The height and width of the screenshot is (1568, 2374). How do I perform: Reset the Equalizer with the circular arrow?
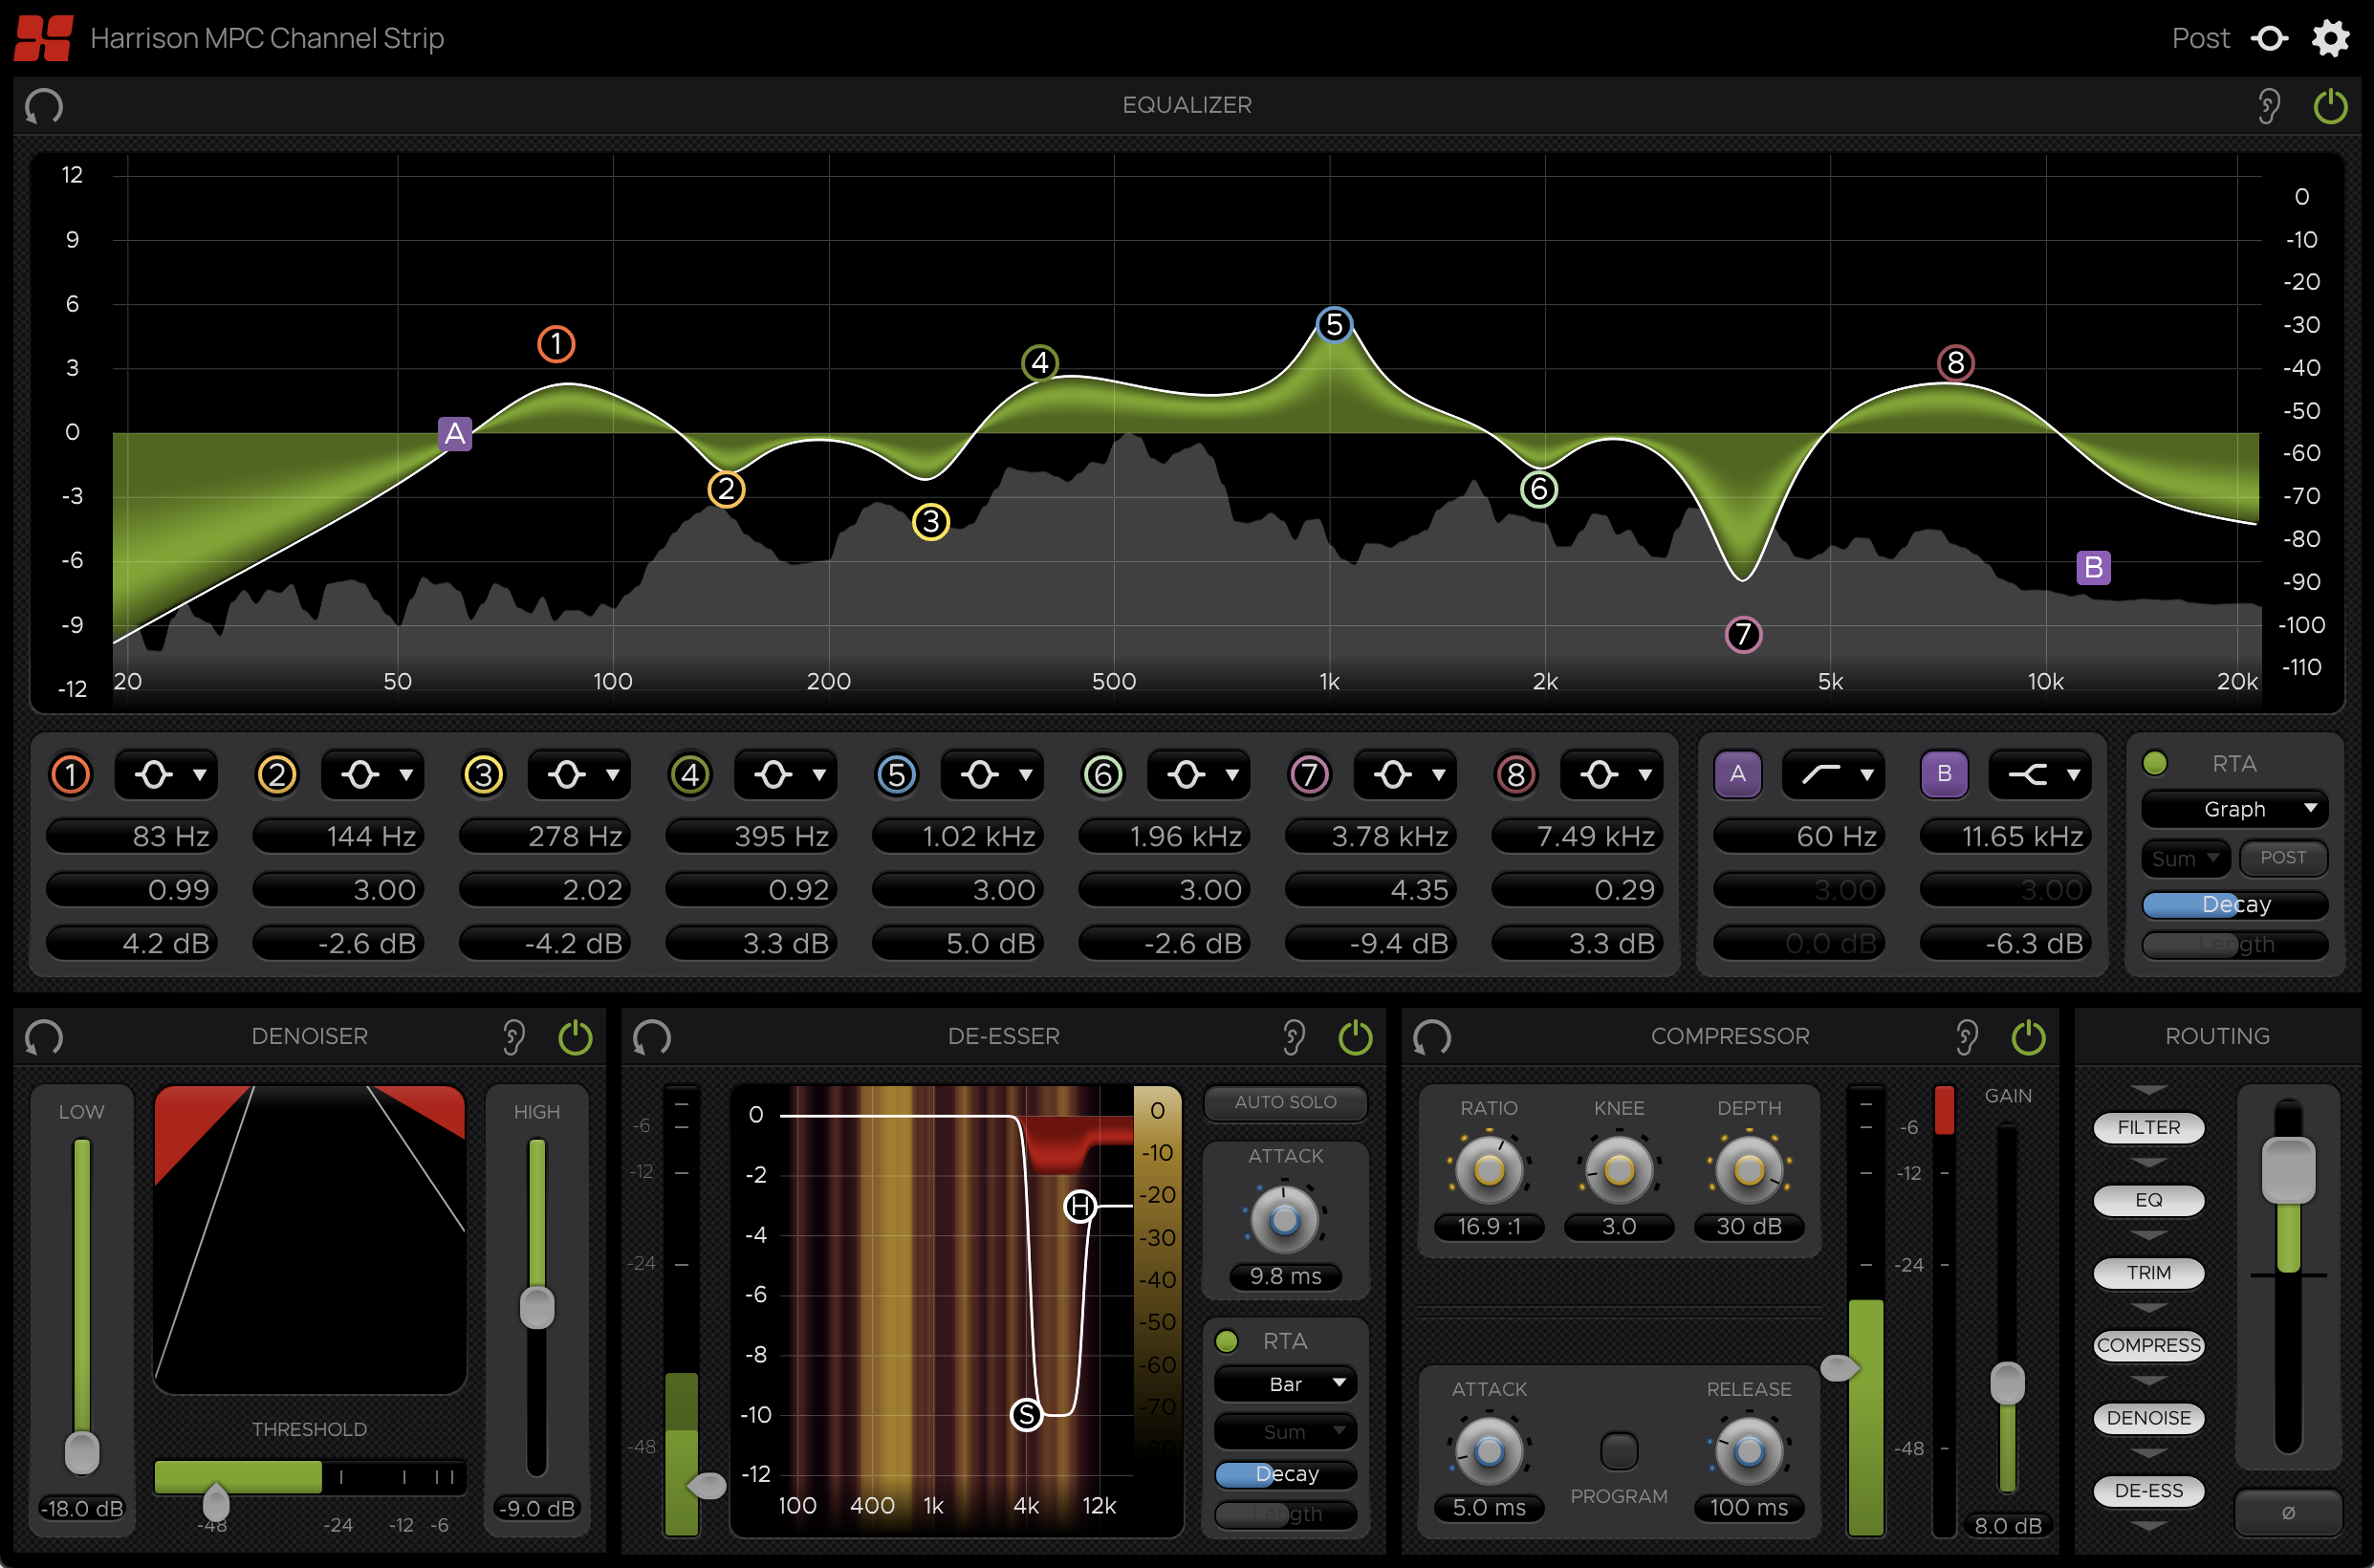44,105
